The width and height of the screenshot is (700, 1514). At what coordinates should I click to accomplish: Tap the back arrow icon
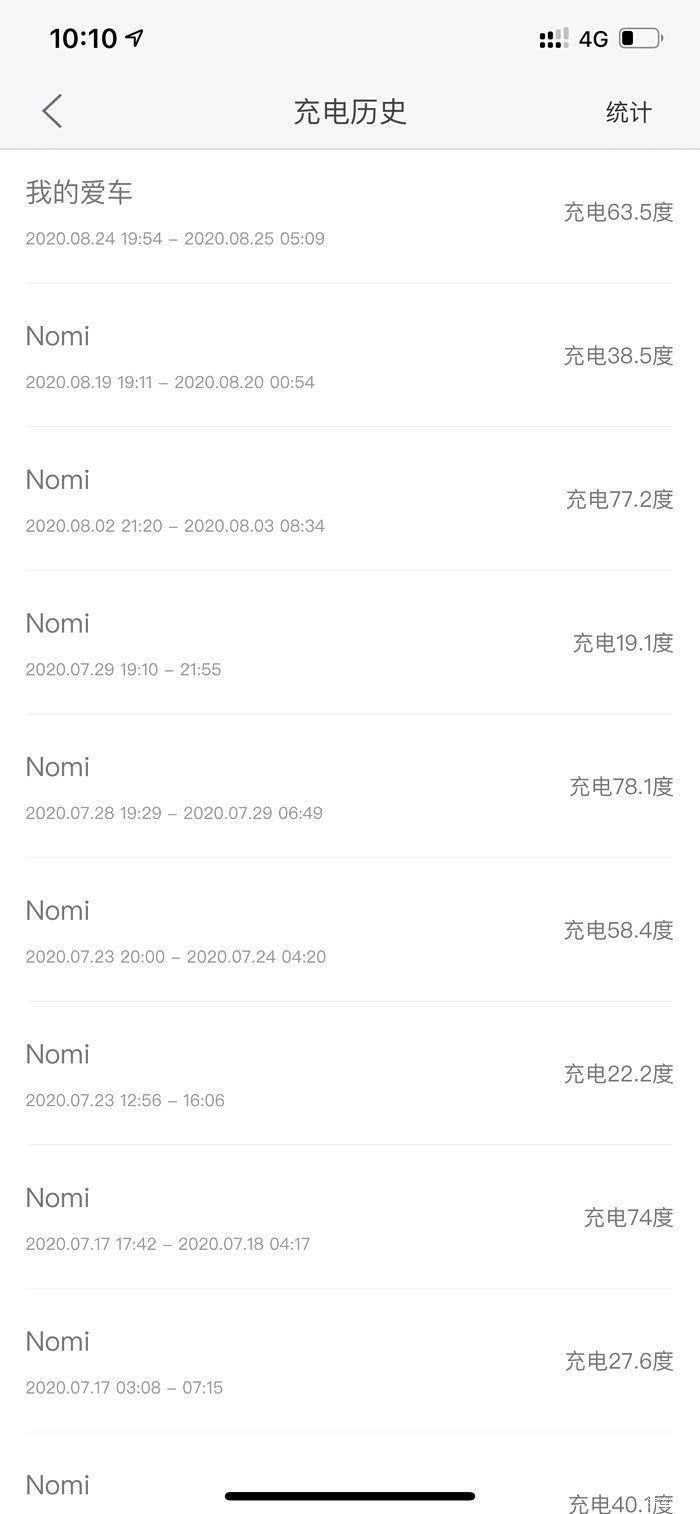click(52, 111)
